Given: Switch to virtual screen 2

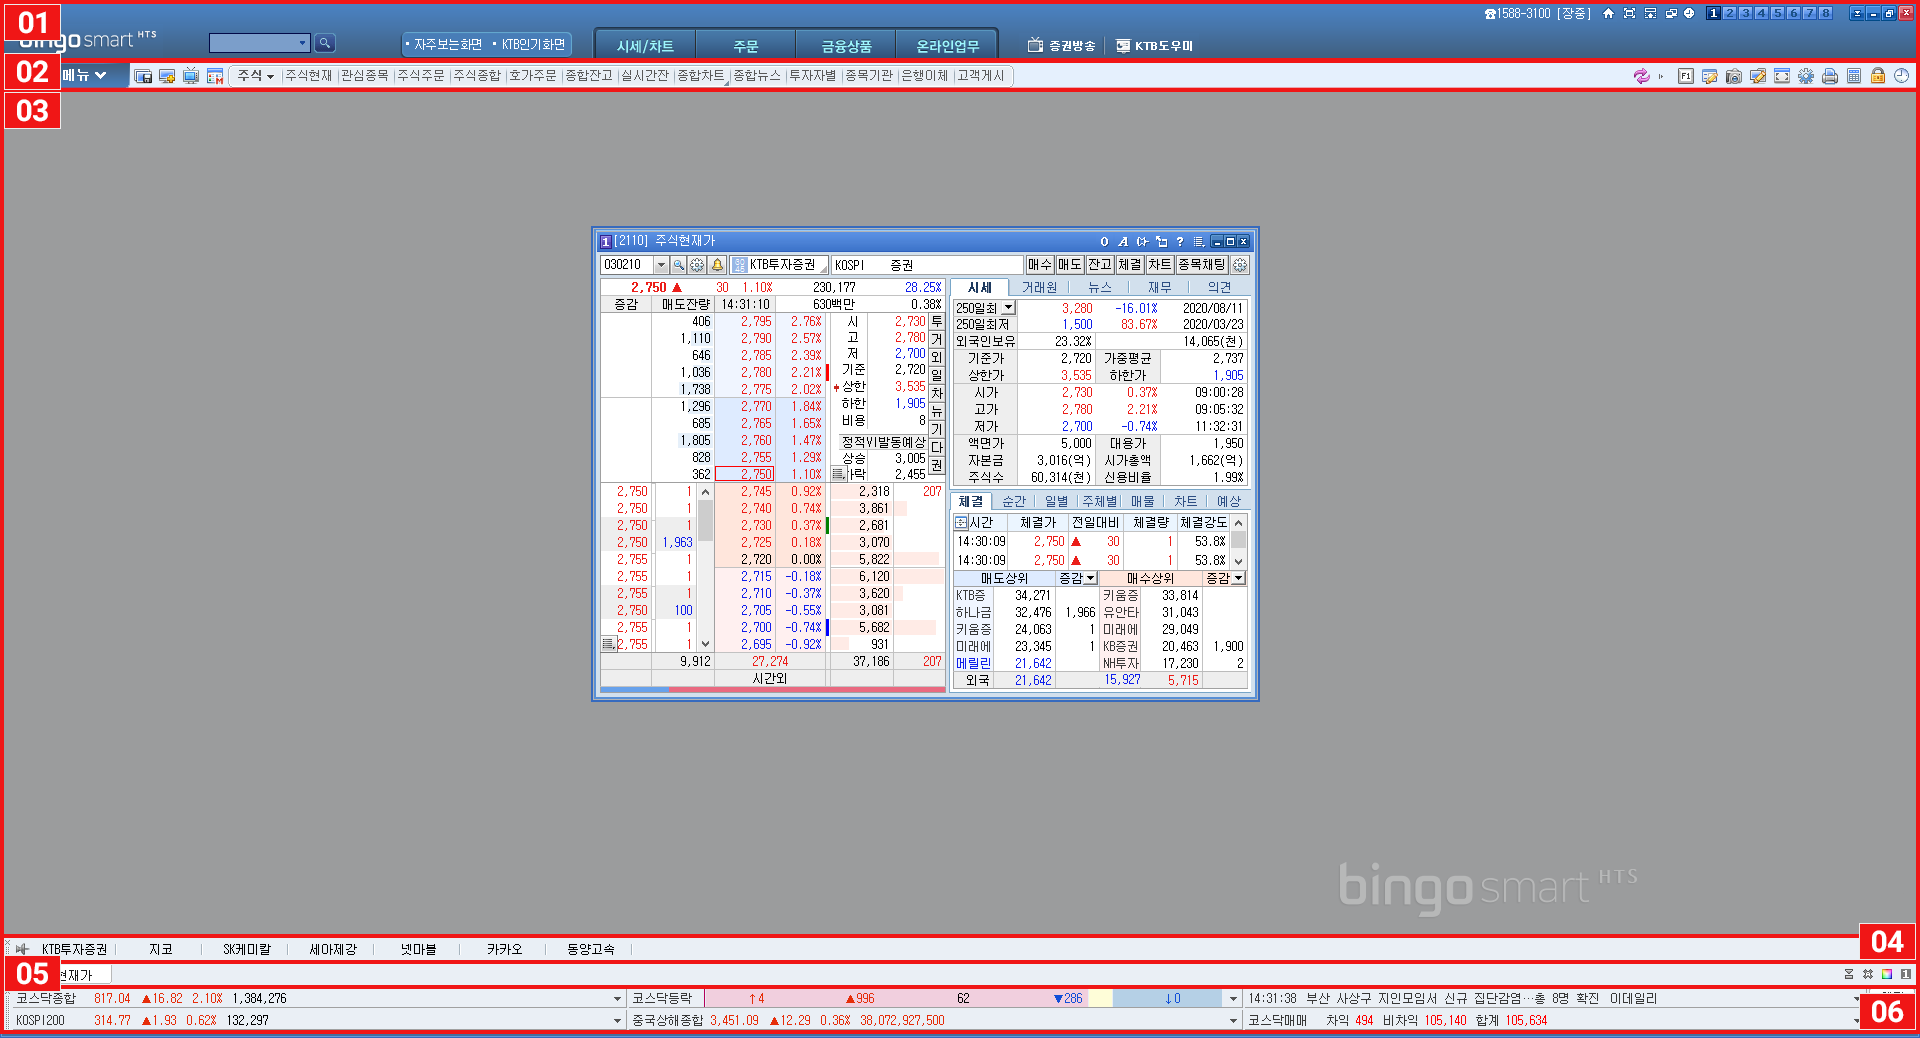Looking at the screenshot, I should pyautogui.click(x=1729, y=13).
